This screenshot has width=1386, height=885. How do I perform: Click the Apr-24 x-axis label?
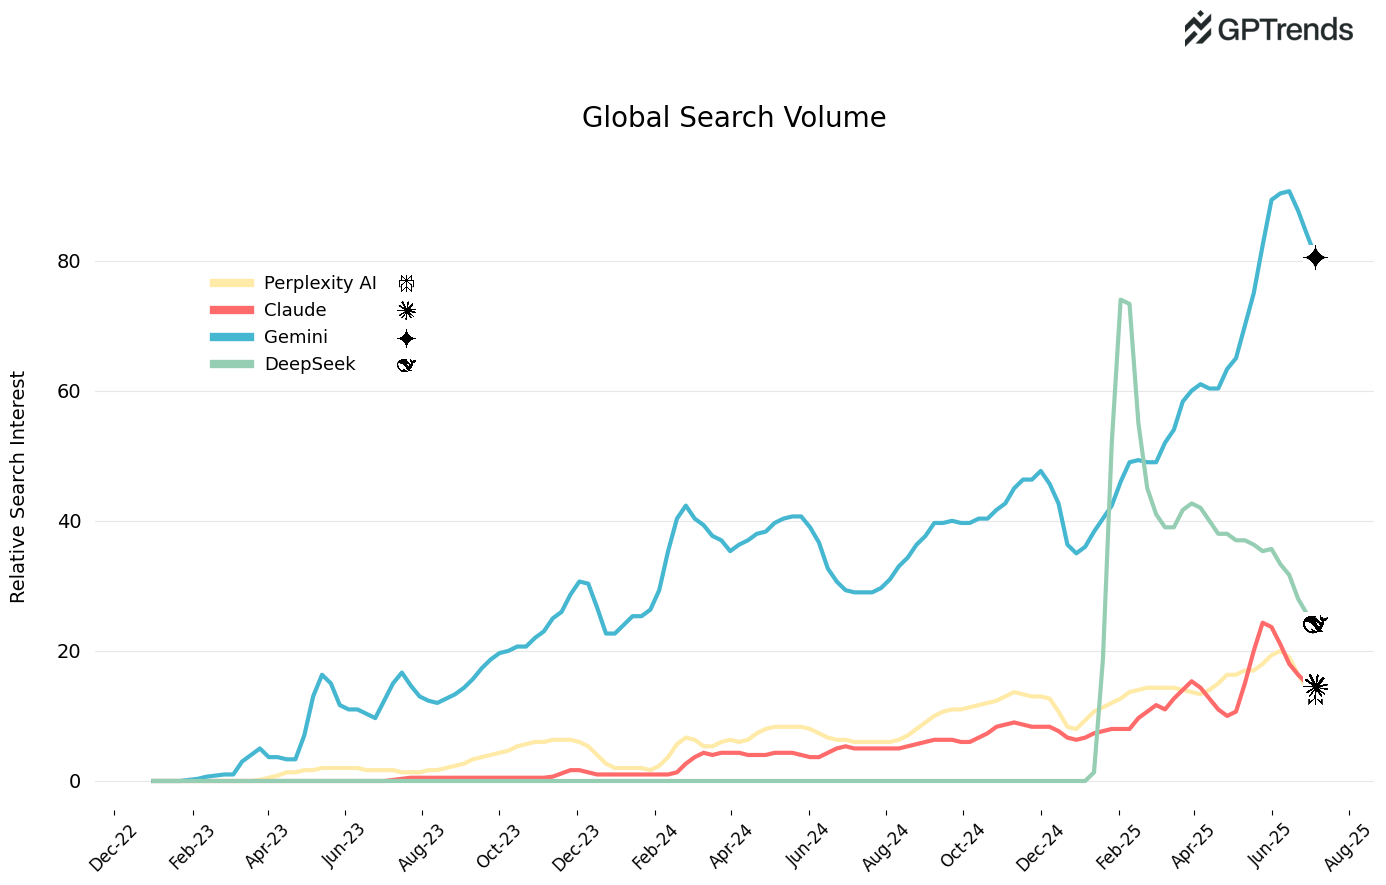(730, 847)
